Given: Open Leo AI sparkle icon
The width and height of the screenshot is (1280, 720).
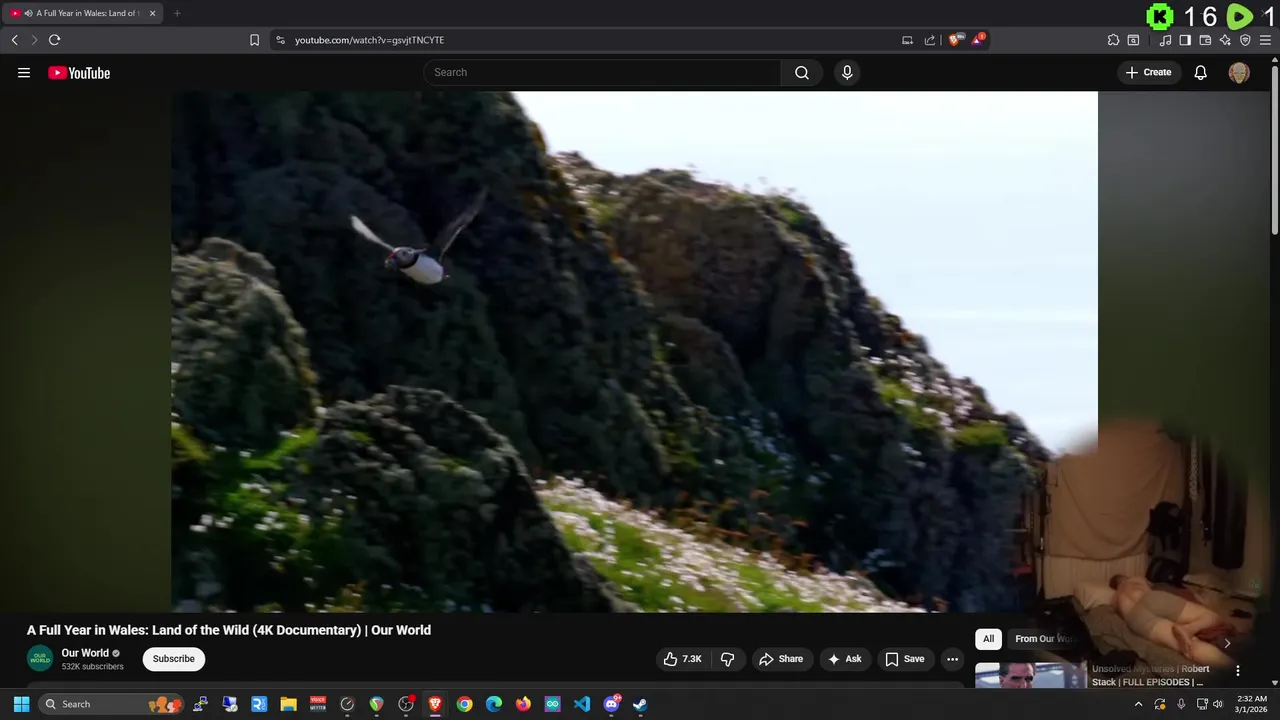Looking at the screenshot, I should point(1225,40).
